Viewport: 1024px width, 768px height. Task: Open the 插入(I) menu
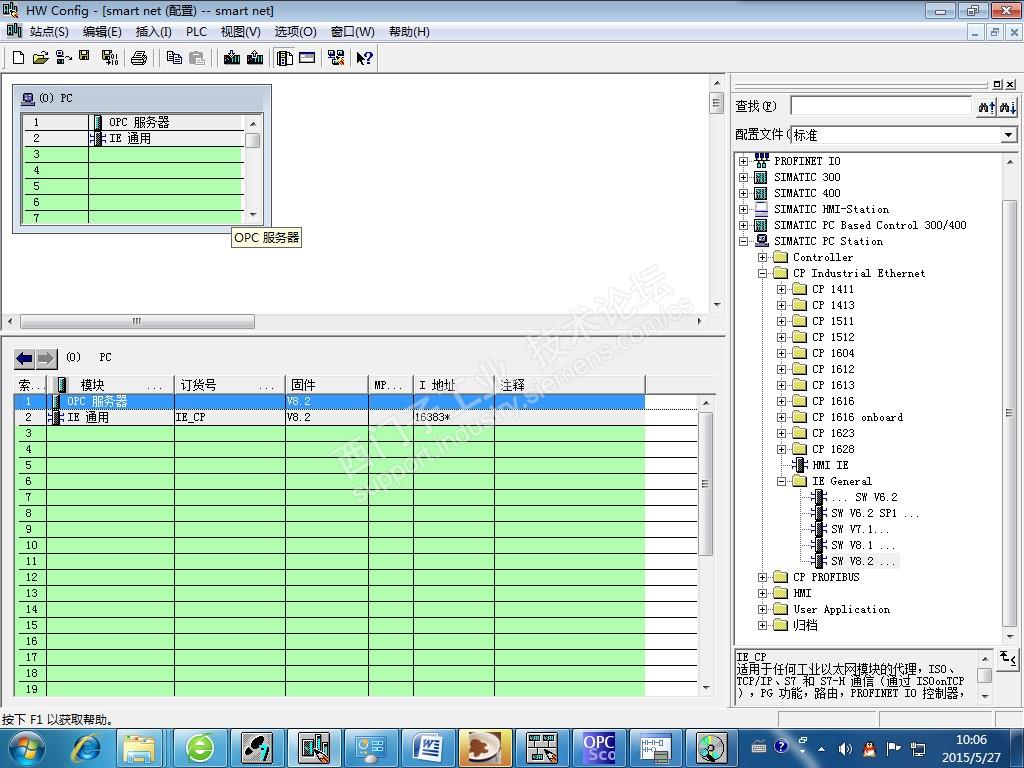tap(153, 31)
